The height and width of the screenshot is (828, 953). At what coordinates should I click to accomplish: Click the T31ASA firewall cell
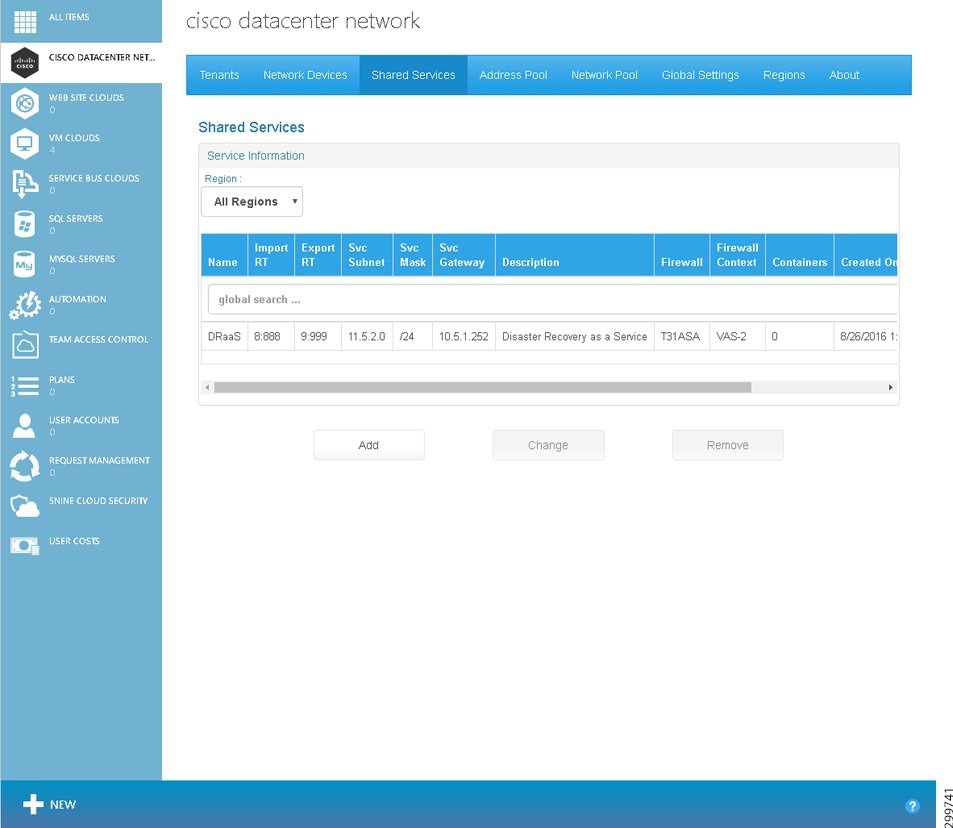pos(681,336)
